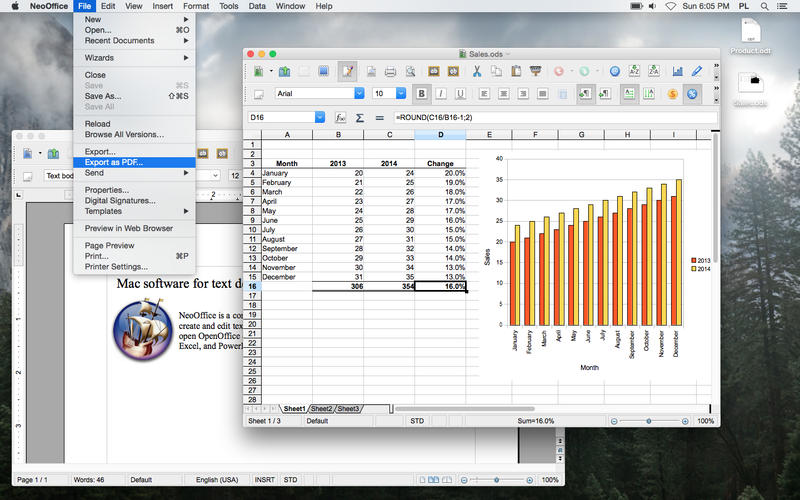800x500 pixels.
Task: Click the Paste clipboard icon
Action: click(516, 72)
